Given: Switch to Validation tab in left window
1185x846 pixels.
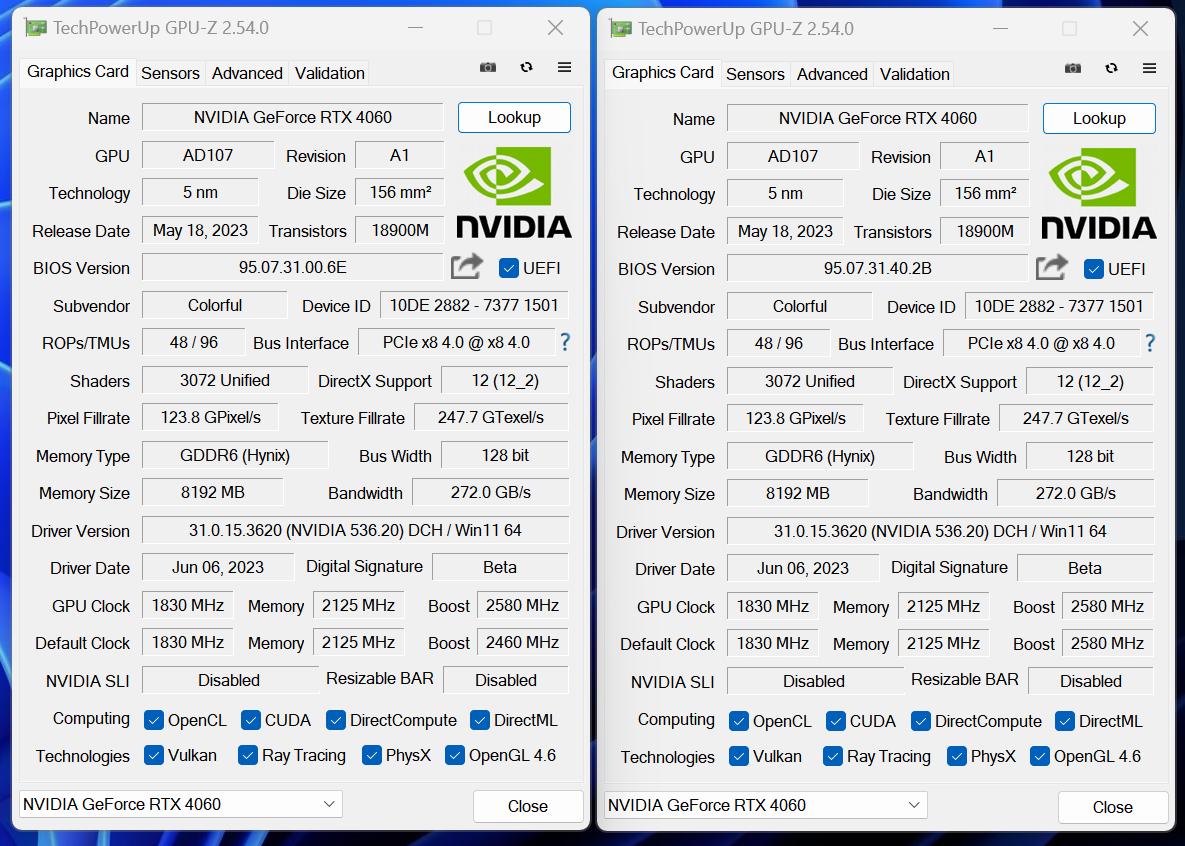Looking at the screenshot, I should pyautogui.click(x=330, y=73).
